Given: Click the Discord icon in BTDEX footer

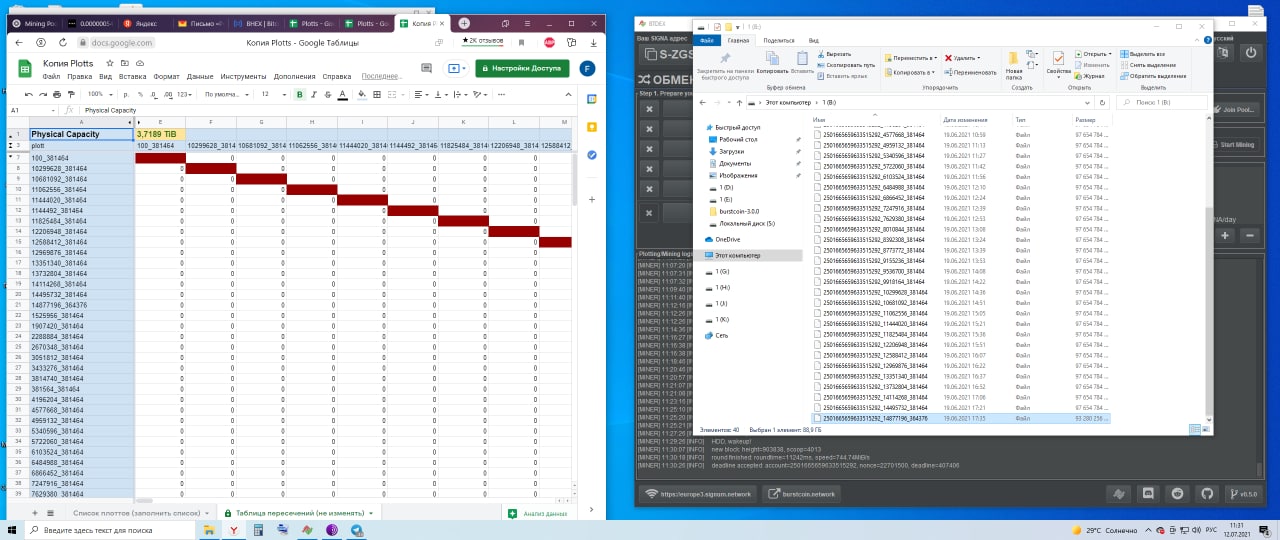Looking at the screenshot, I should pyautogui.click(x=1148, y=493).
